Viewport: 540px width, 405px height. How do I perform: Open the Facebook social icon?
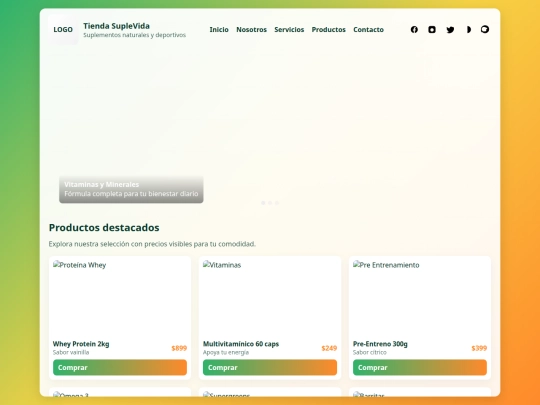click(x=414, y=30)
